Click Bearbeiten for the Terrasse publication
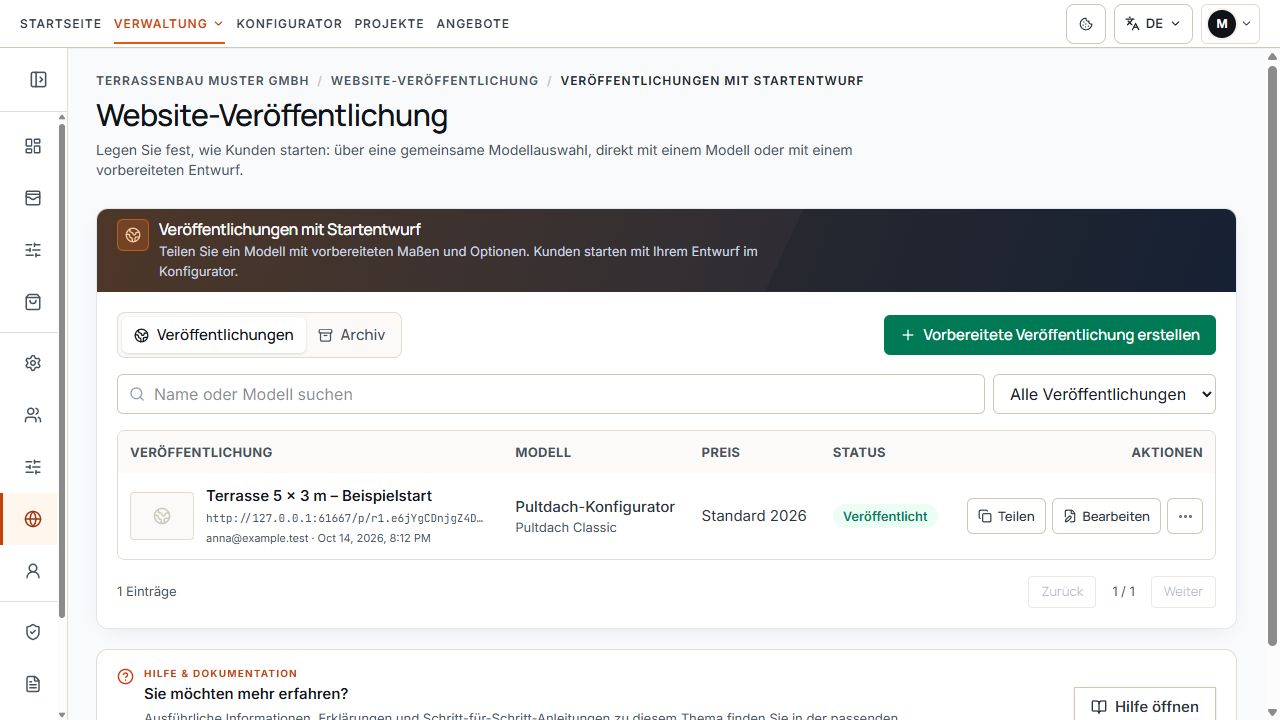Viewport: 1280px width, 720px height. [1106, 516]
